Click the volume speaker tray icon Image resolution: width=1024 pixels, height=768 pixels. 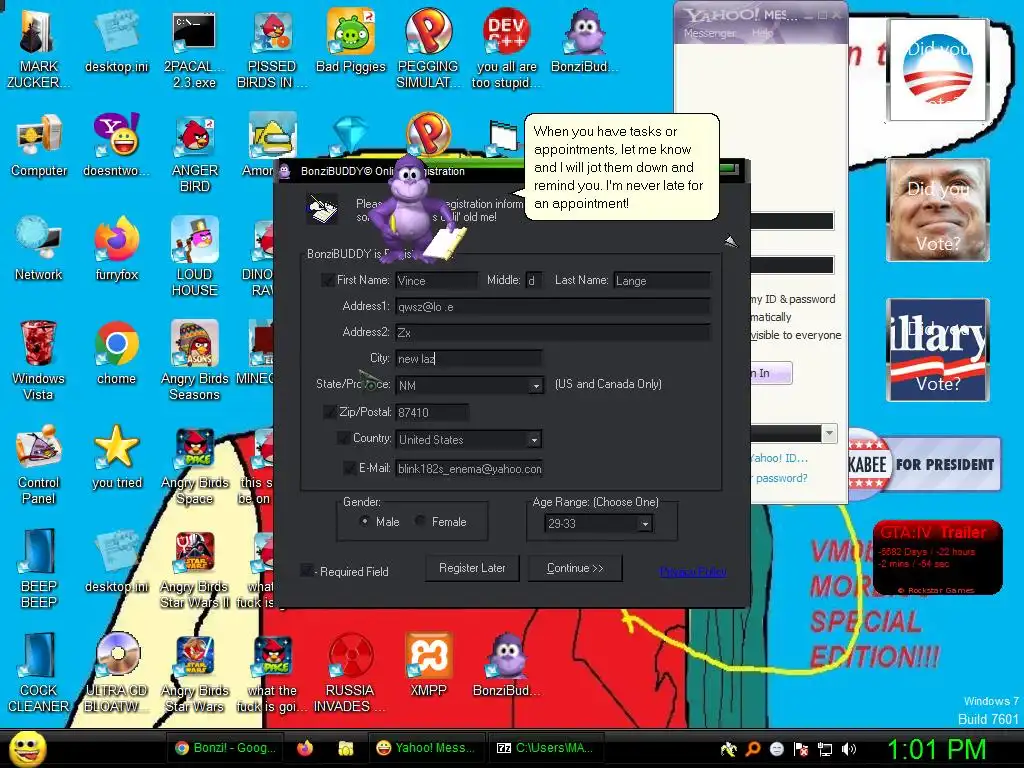(849, 748)
